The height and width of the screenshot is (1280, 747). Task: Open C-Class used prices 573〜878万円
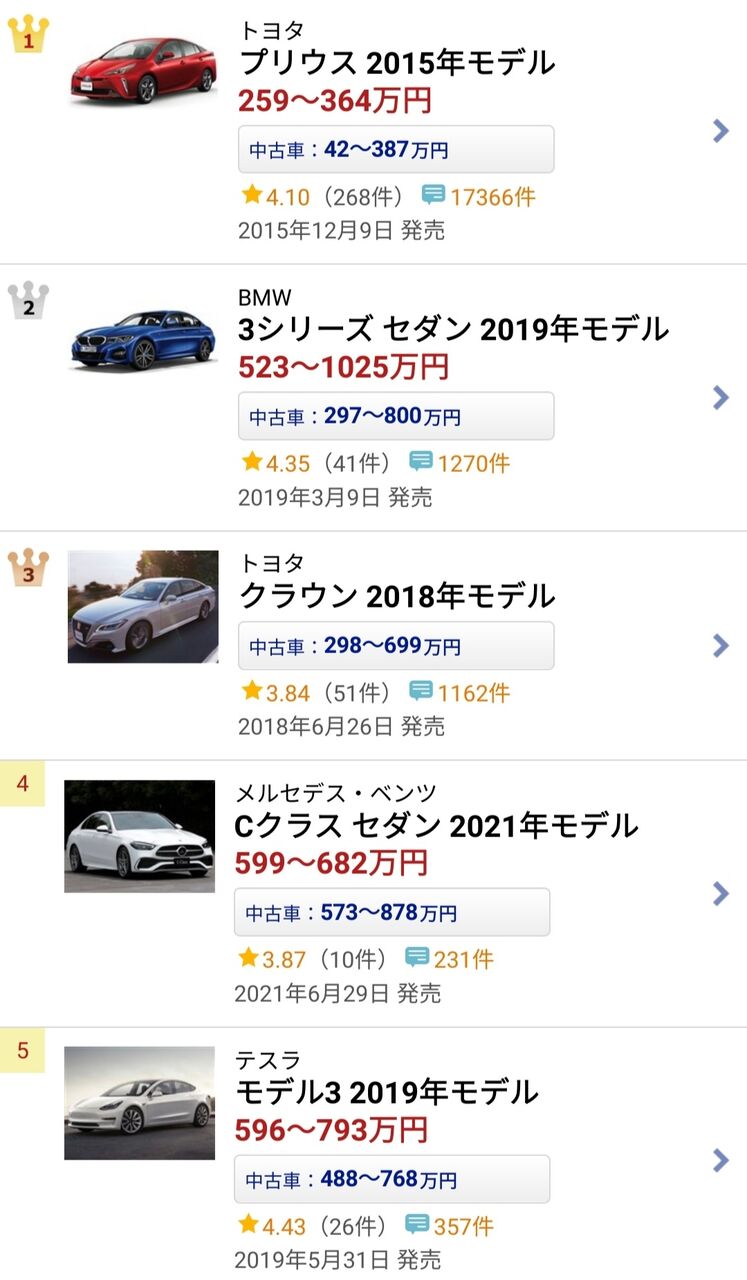click(392, 912)
